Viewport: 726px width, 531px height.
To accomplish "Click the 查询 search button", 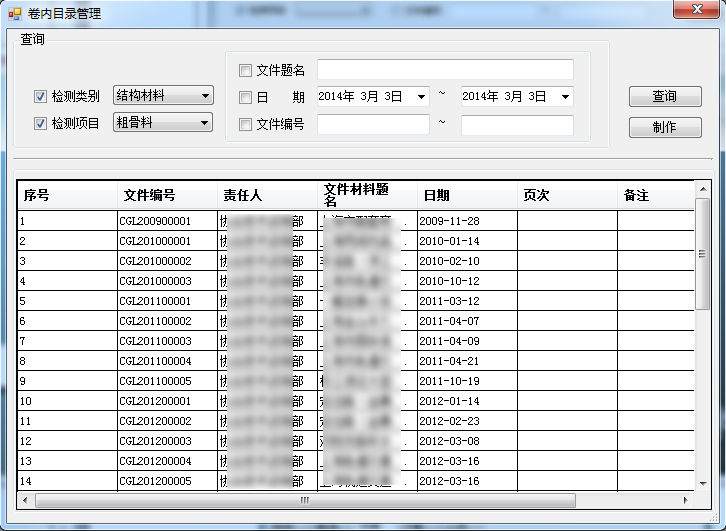I will pos(665,97).
